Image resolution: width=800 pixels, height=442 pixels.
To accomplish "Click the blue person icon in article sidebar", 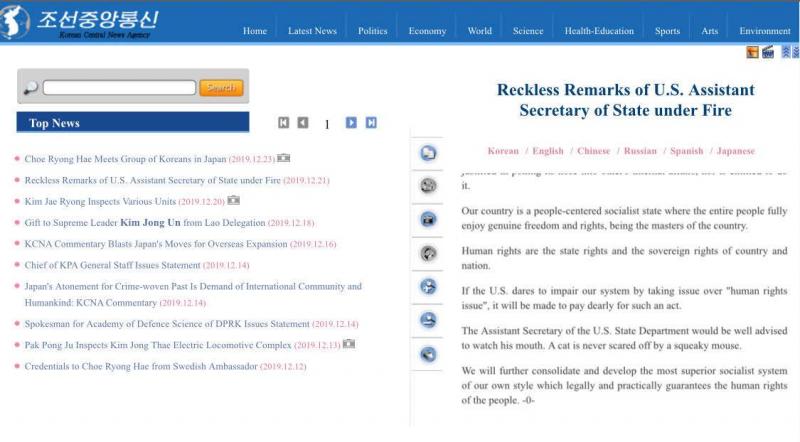I will pyautogui.click(x=428, y=321).
